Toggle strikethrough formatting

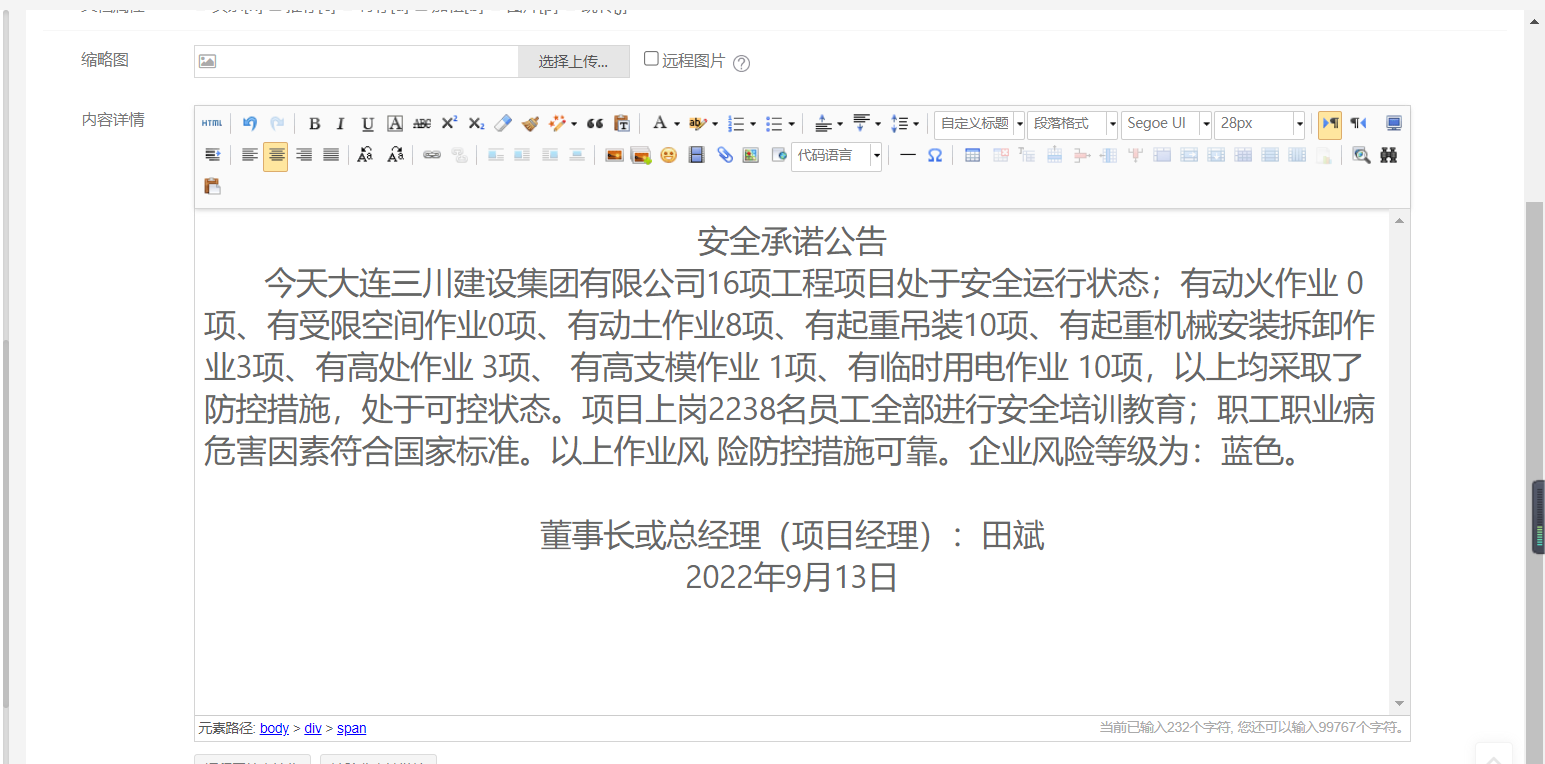pos(422,123)
